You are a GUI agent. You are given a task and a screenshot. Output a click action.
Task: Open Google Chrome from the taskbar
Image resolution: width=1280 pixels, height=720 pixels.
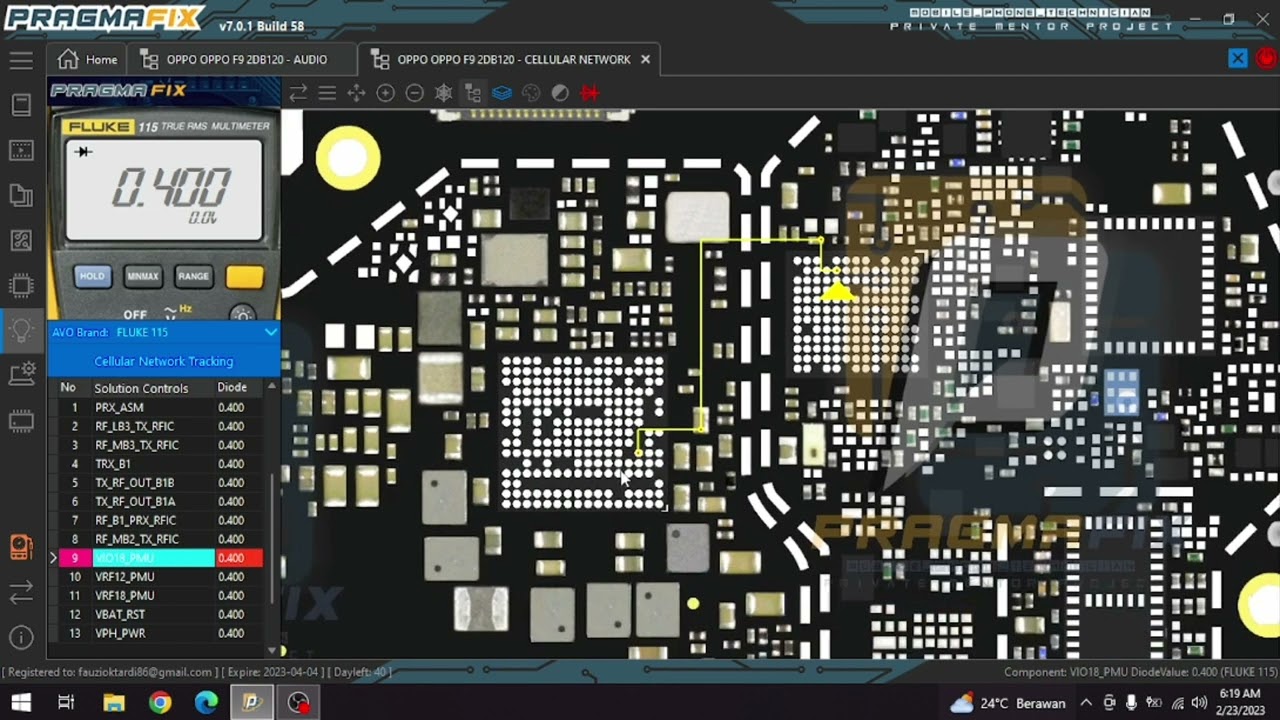[x=160, y=703]
